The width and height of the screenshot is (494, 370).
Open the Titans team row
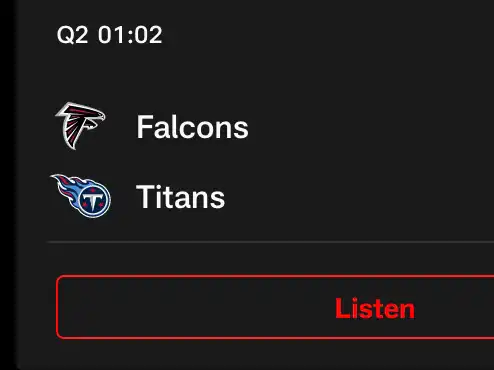coord(272,197)
